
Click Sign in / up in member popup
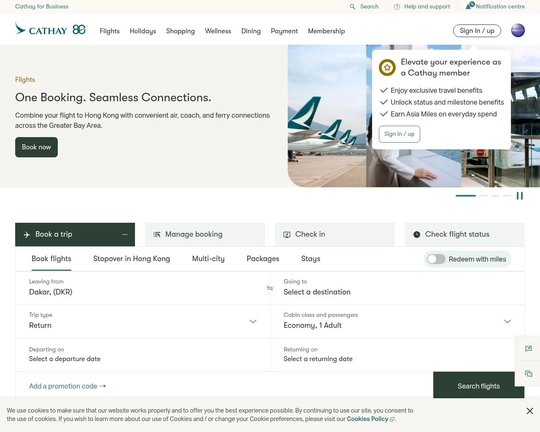[x=399, y=134]
